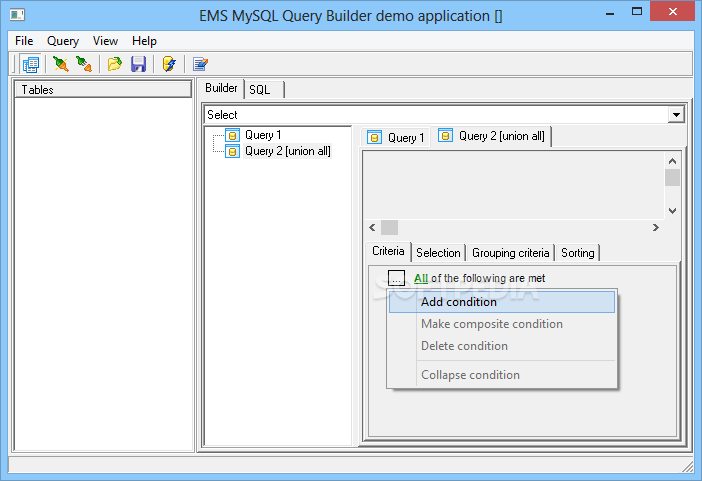Viewport: 702px width, 481px height.
Task: Click the vertical scrollbar down arrow
Action: coord(672,210)
